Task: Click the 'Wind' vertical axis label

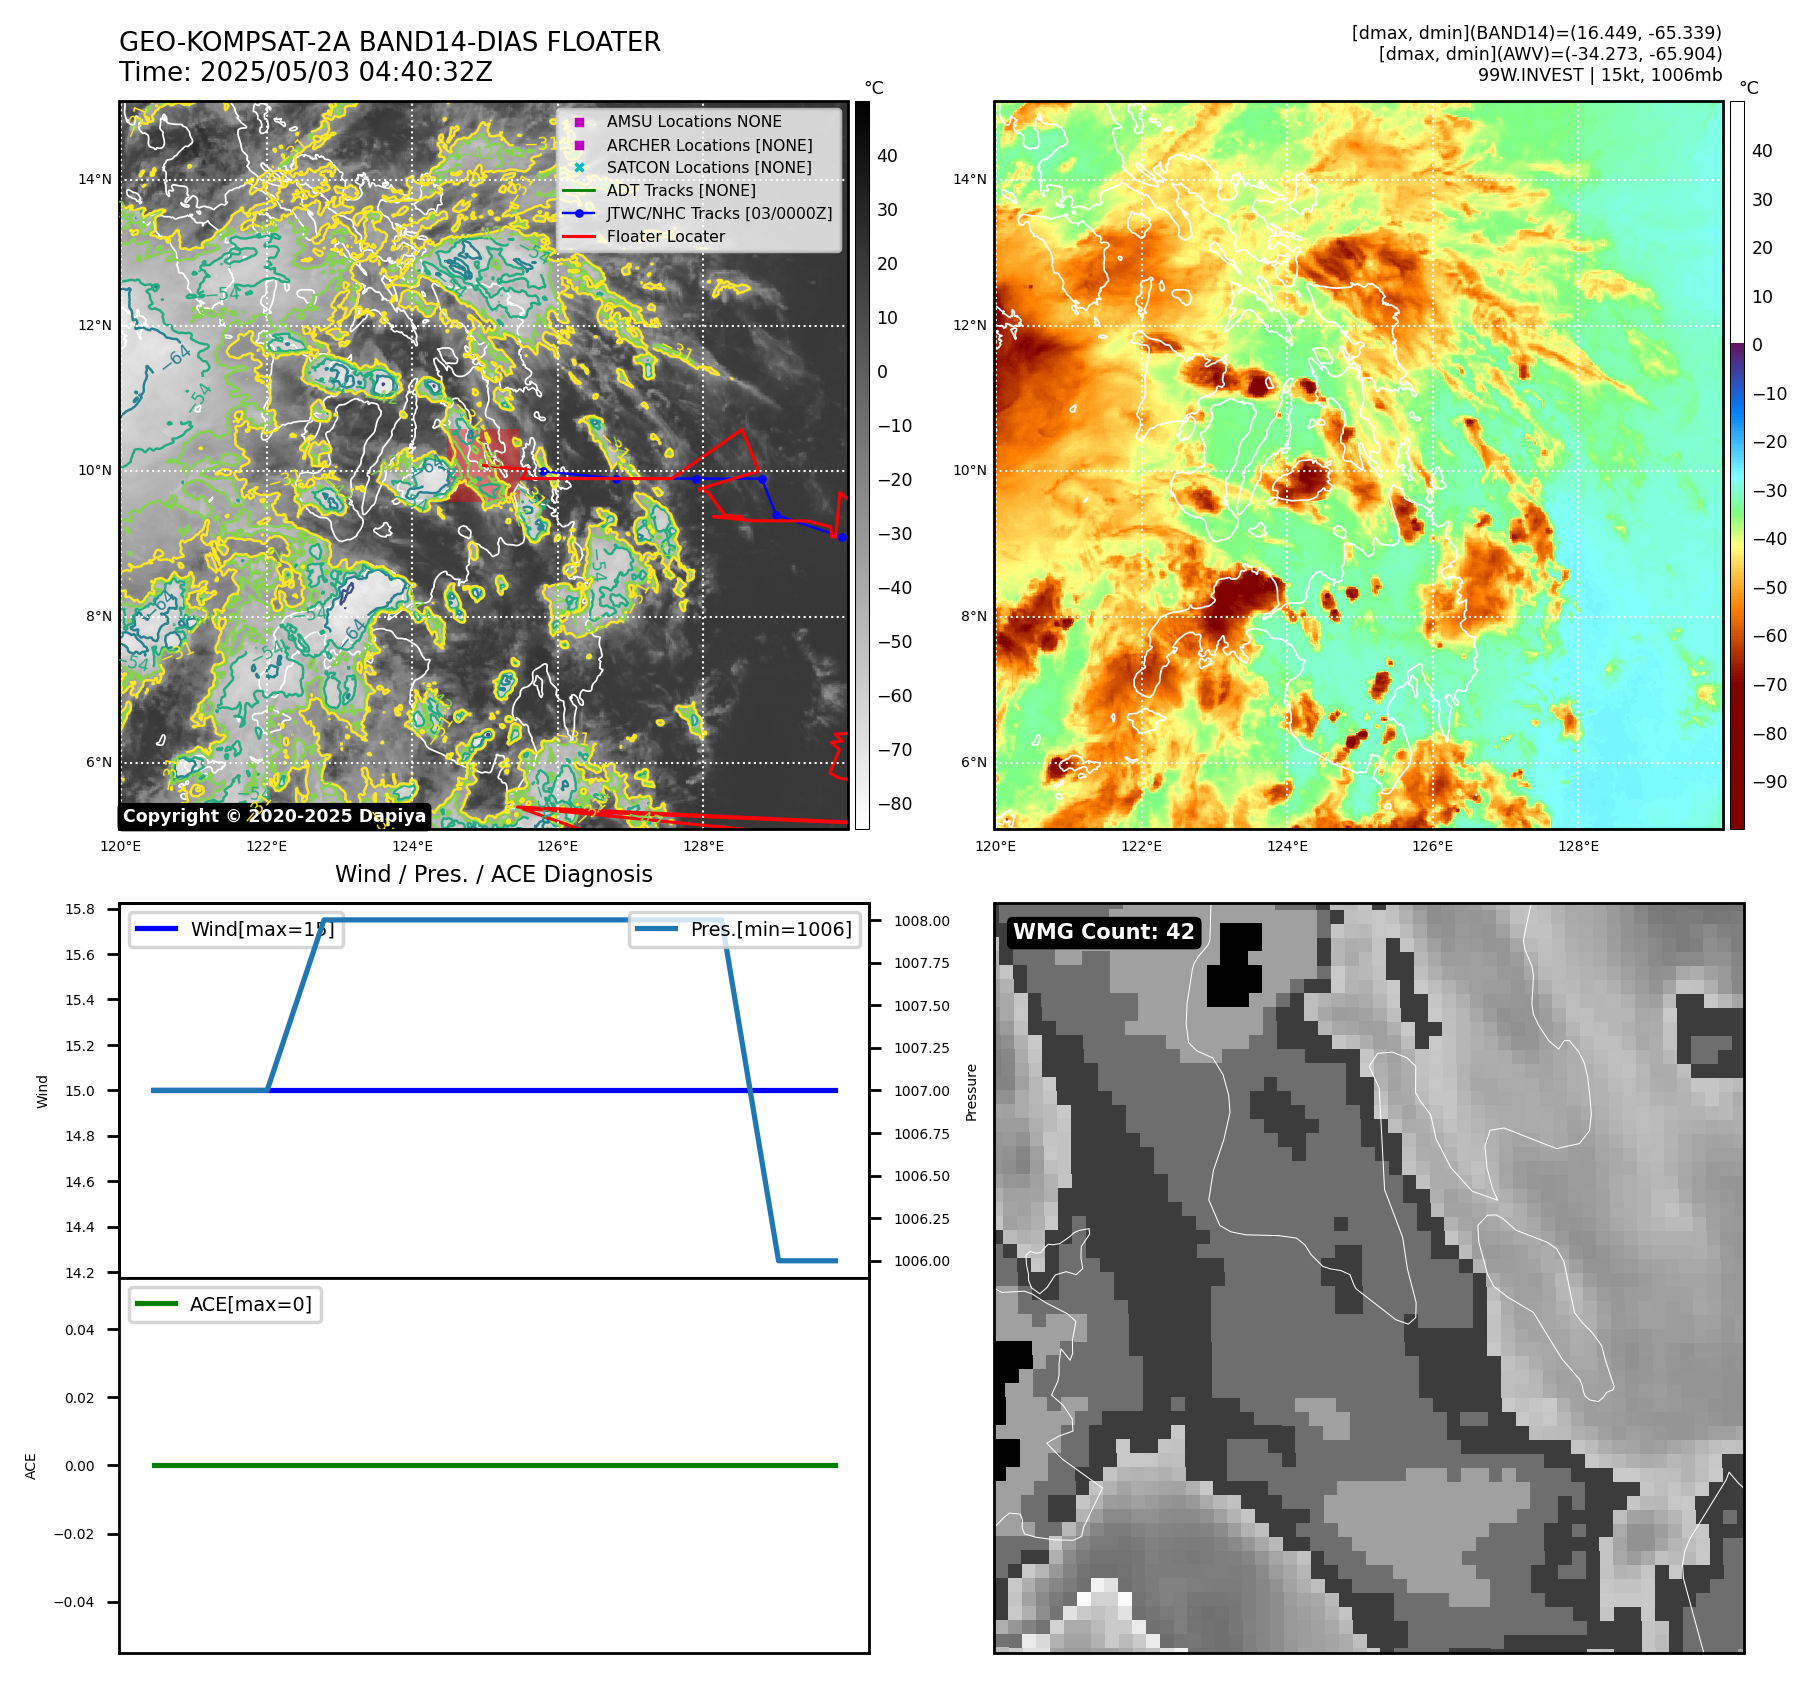Action: coord(42,1091)
